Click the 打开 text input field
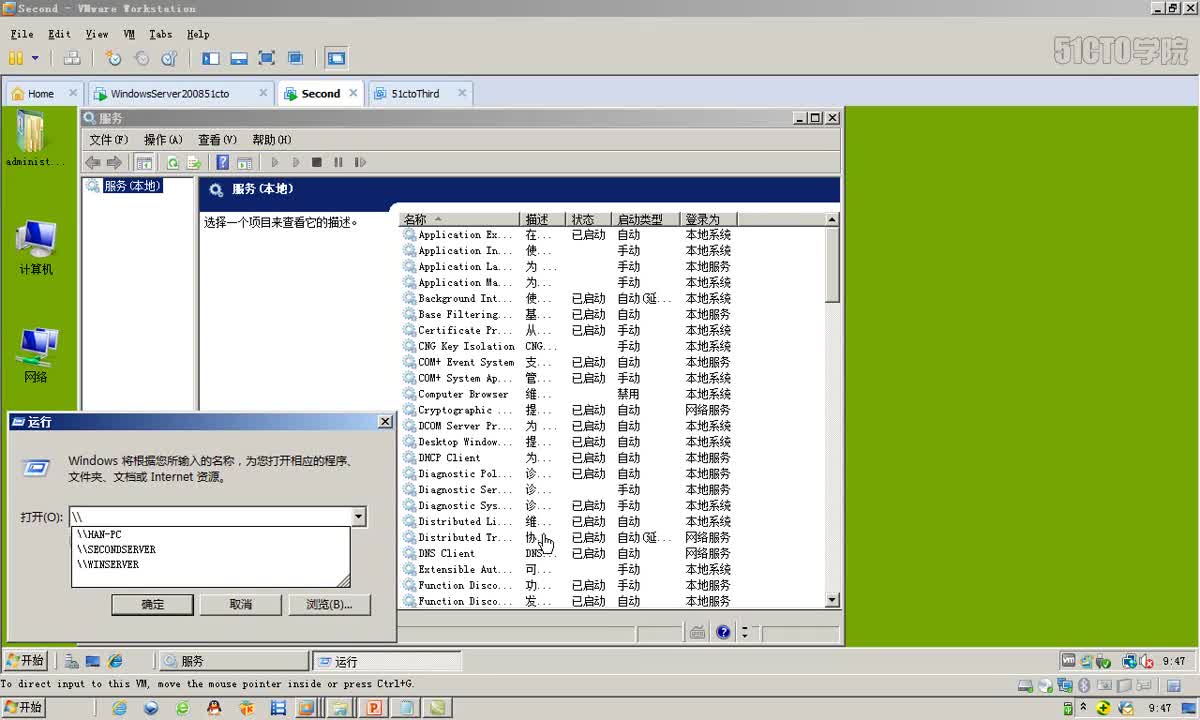This screenshot has height=720, width=1200. tap(210, 517)
